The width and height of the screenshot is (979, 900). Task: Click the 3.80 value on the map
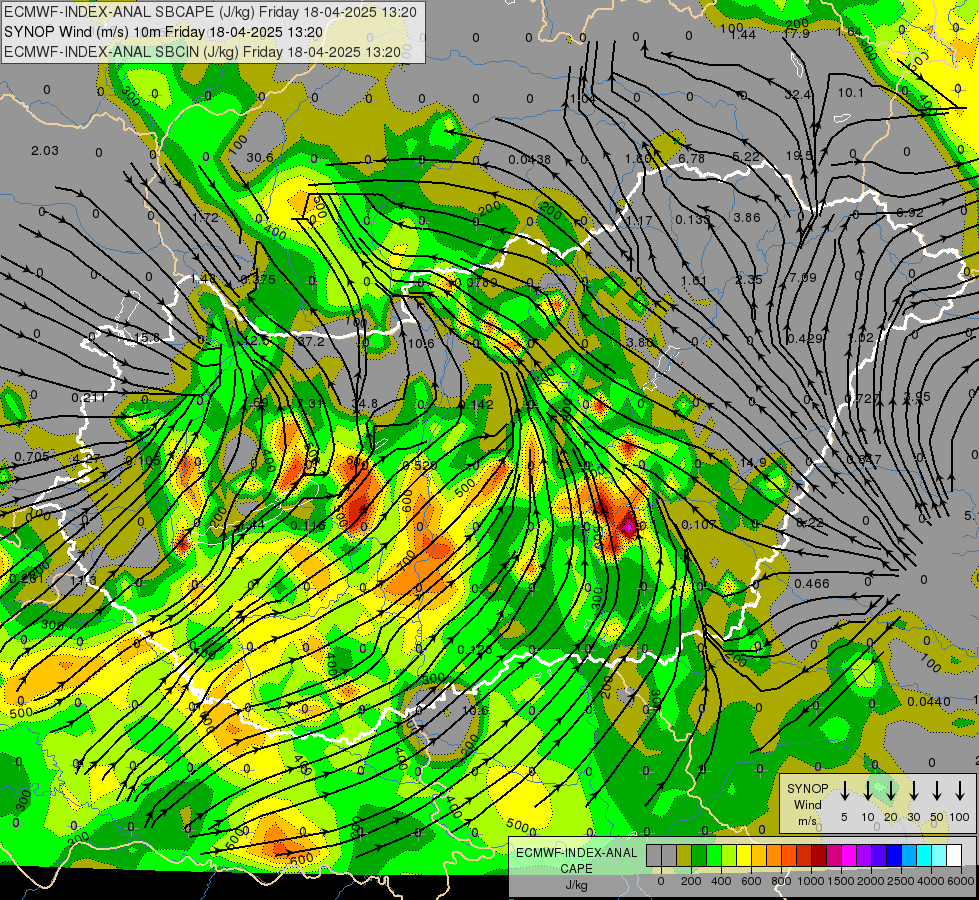pos(639,342)
